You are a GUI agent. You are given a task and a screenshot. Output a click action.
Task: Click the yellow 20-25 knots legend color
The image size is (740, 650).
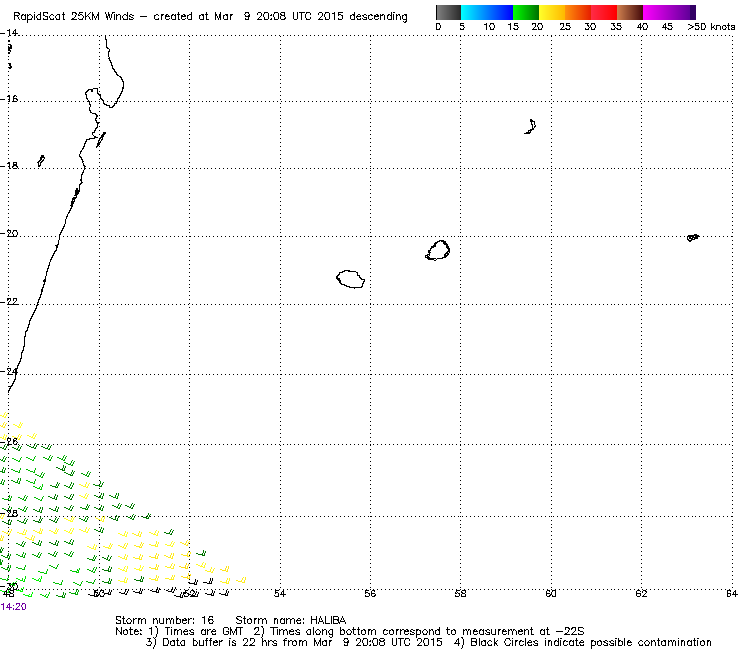pyautogui.click(x=552, y=12)
